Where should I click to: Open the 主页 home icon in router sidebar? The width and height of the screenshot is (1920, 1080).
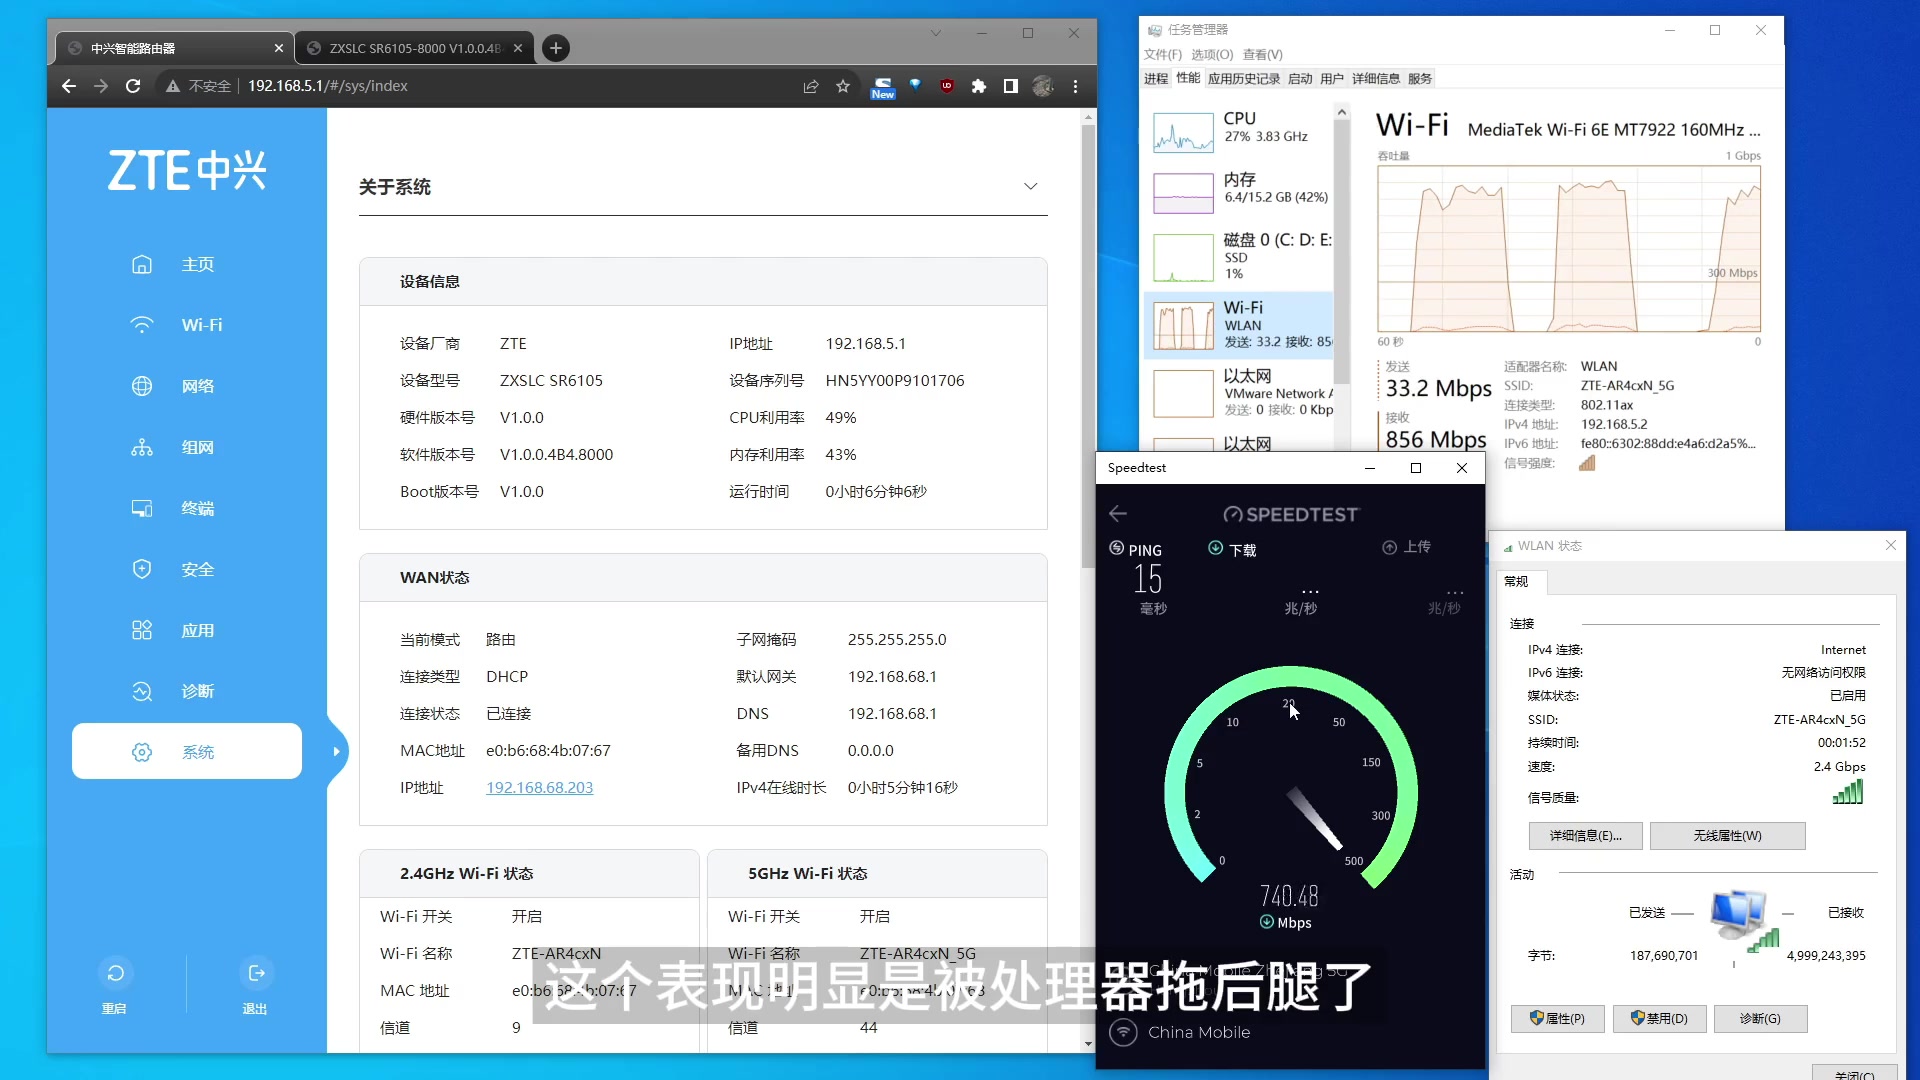pos(142,264)
